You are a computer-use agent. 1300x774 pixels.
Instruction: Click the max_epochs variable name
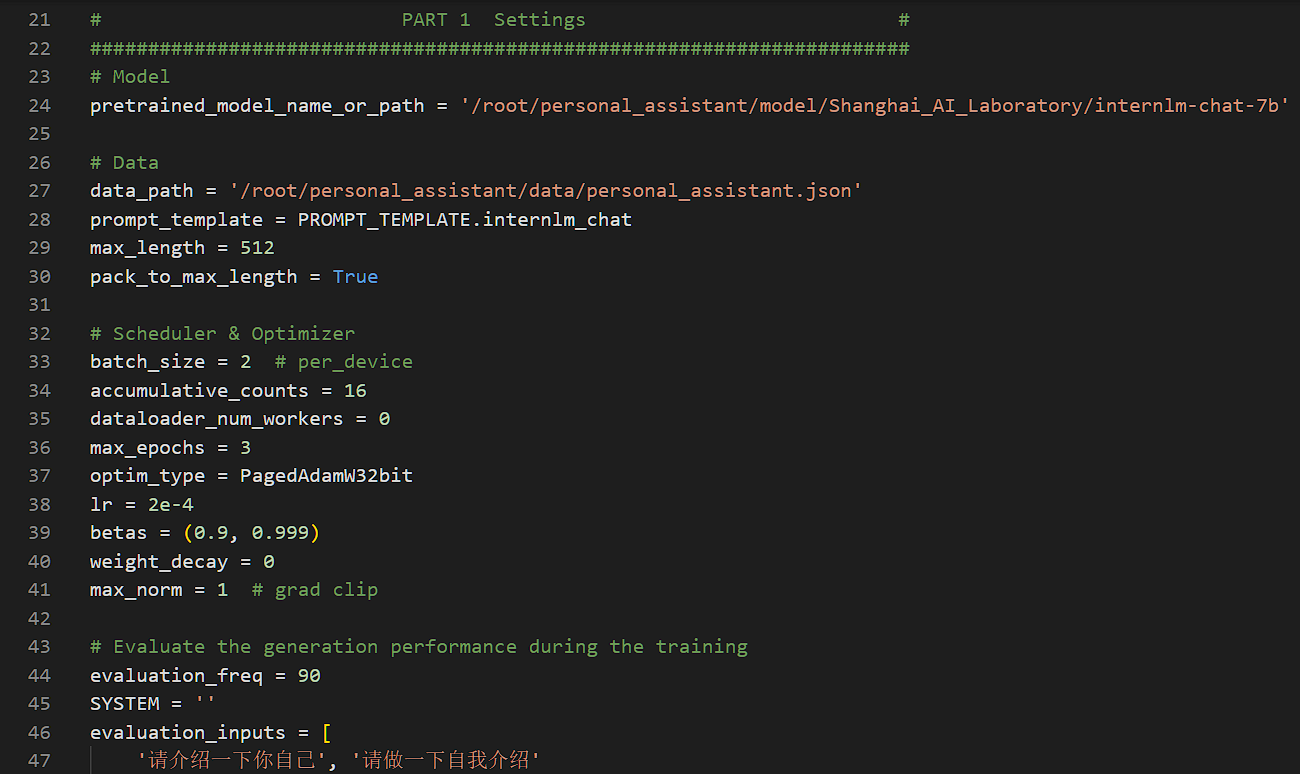pos(147,448)
